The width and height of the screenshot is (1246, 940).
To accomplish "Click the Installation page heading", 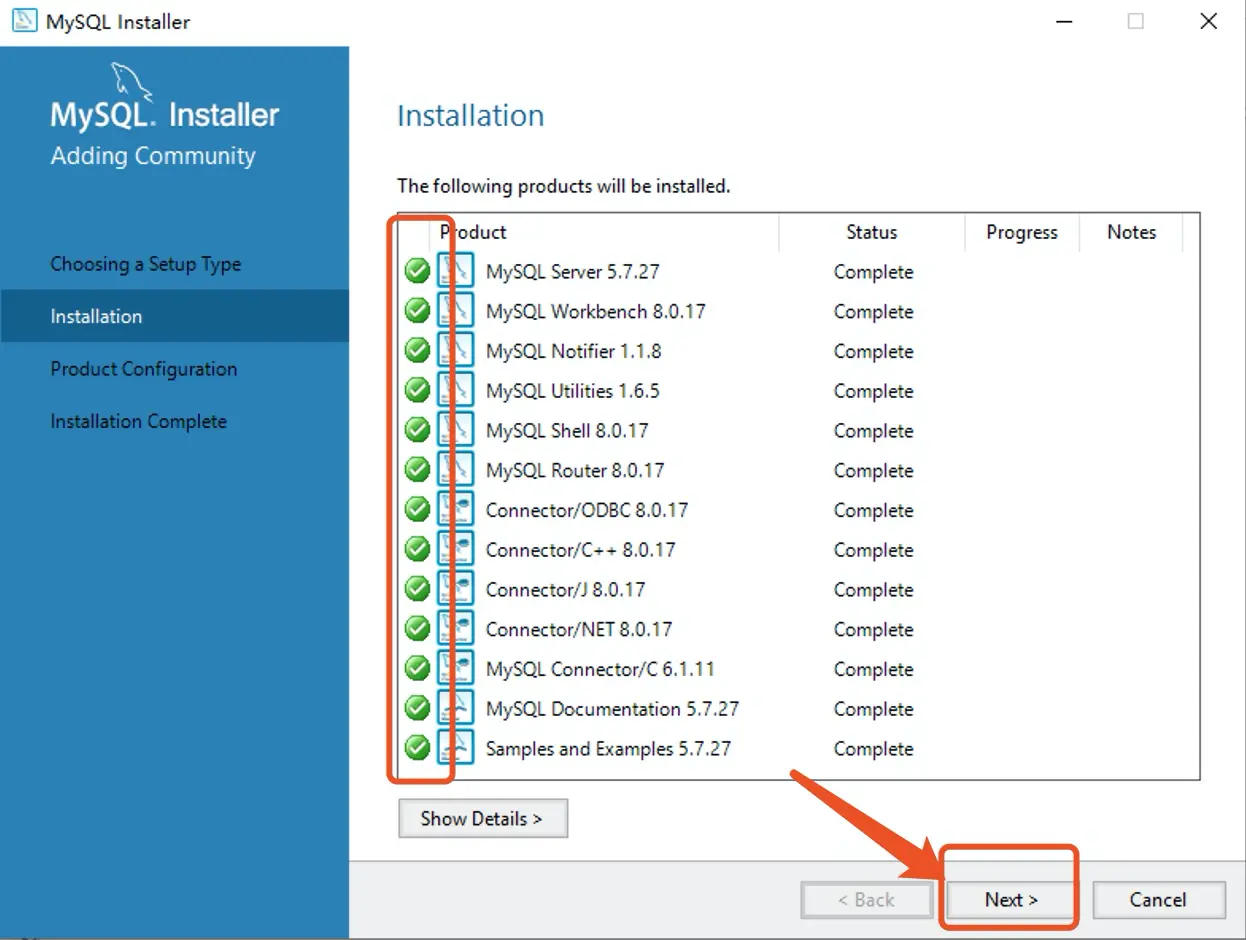I will (x=470, y=115).
